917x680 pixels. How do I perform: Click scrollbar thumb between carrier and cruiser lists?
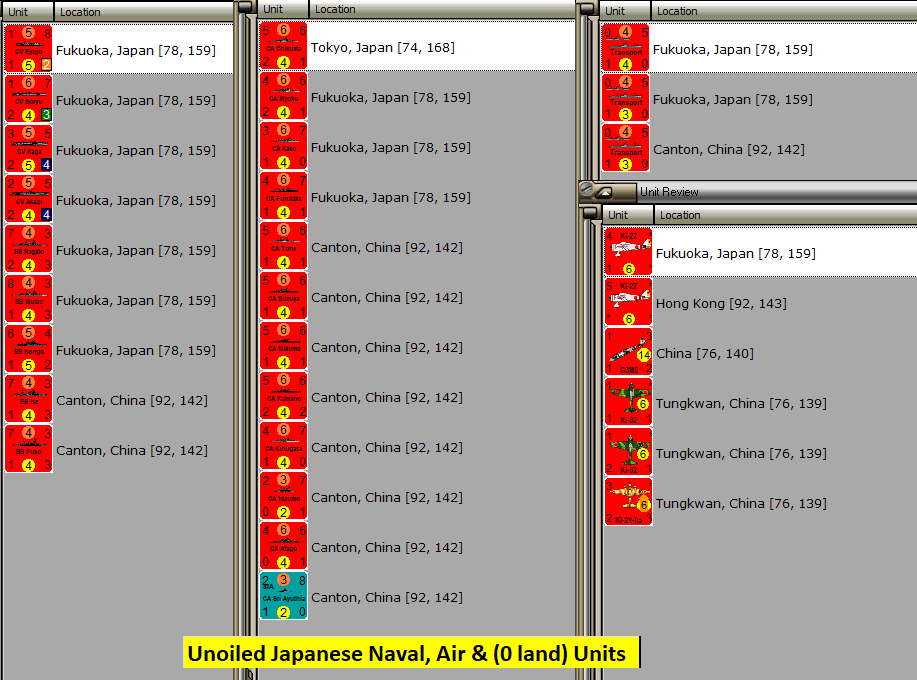(x=246, y=7)
